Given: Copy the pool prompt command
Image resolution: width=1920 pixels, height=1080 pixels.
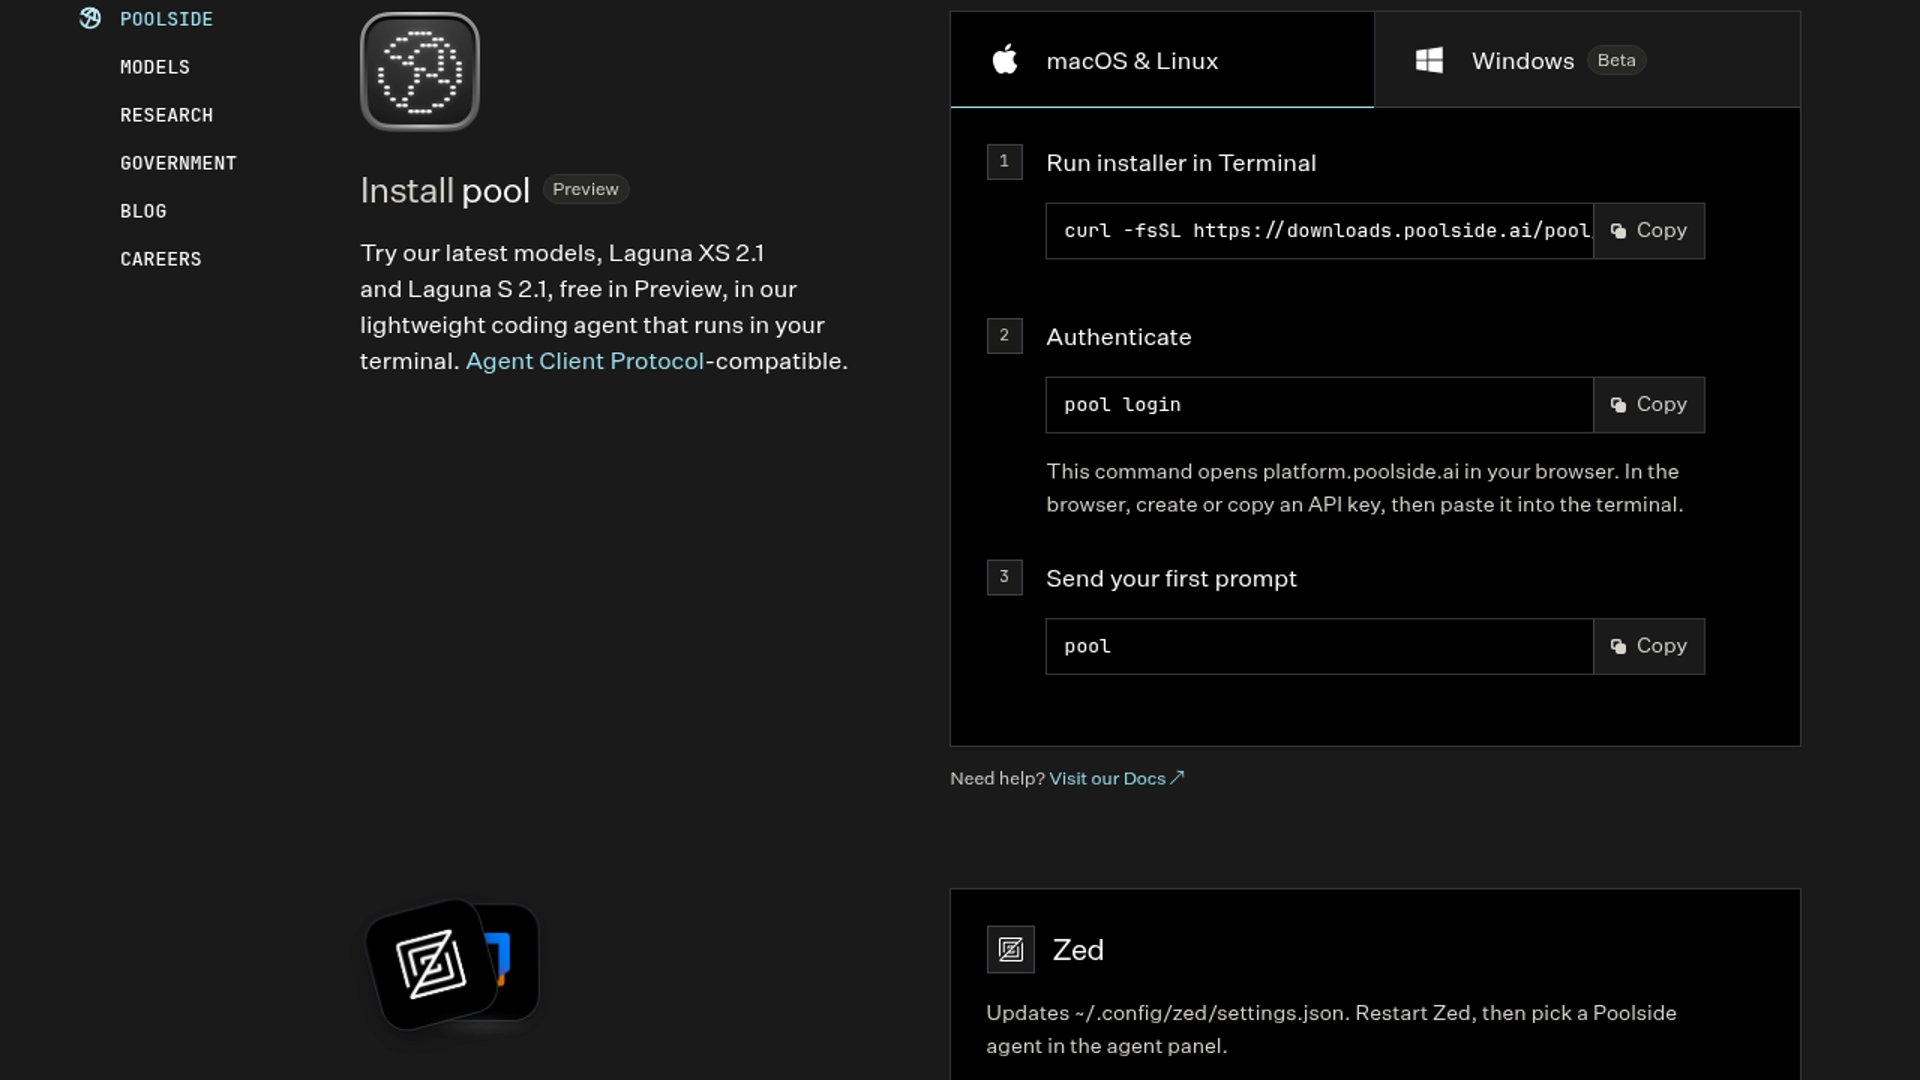Looking at the screenshot, I should 1648,646.
